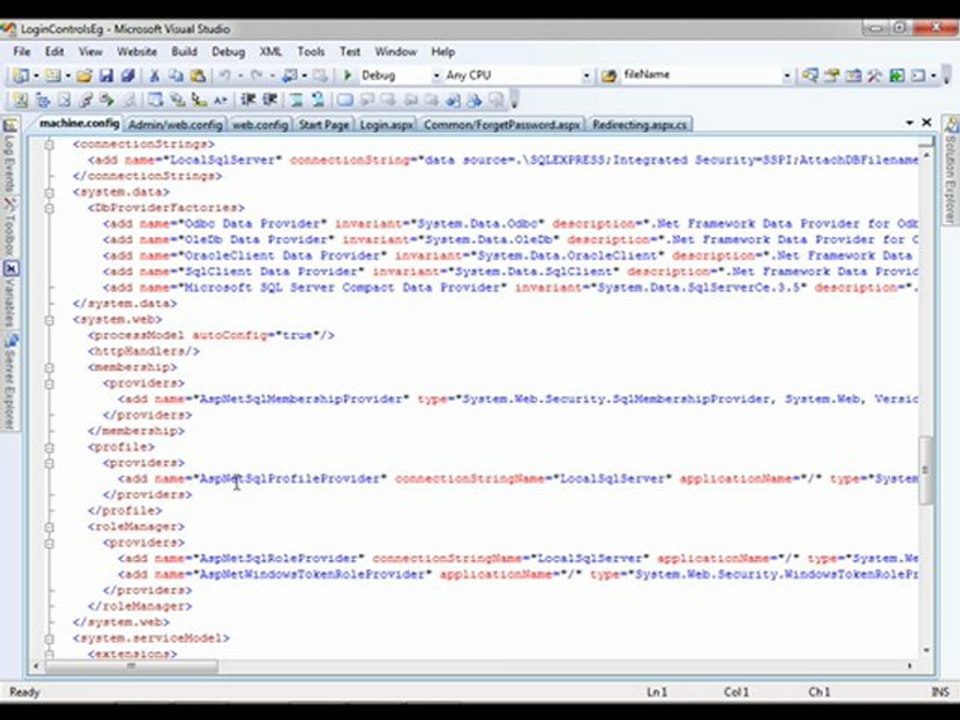Switch to the Redirecting.aspx.cs tab
Screen dimensions: 960x720
(639, 125)
